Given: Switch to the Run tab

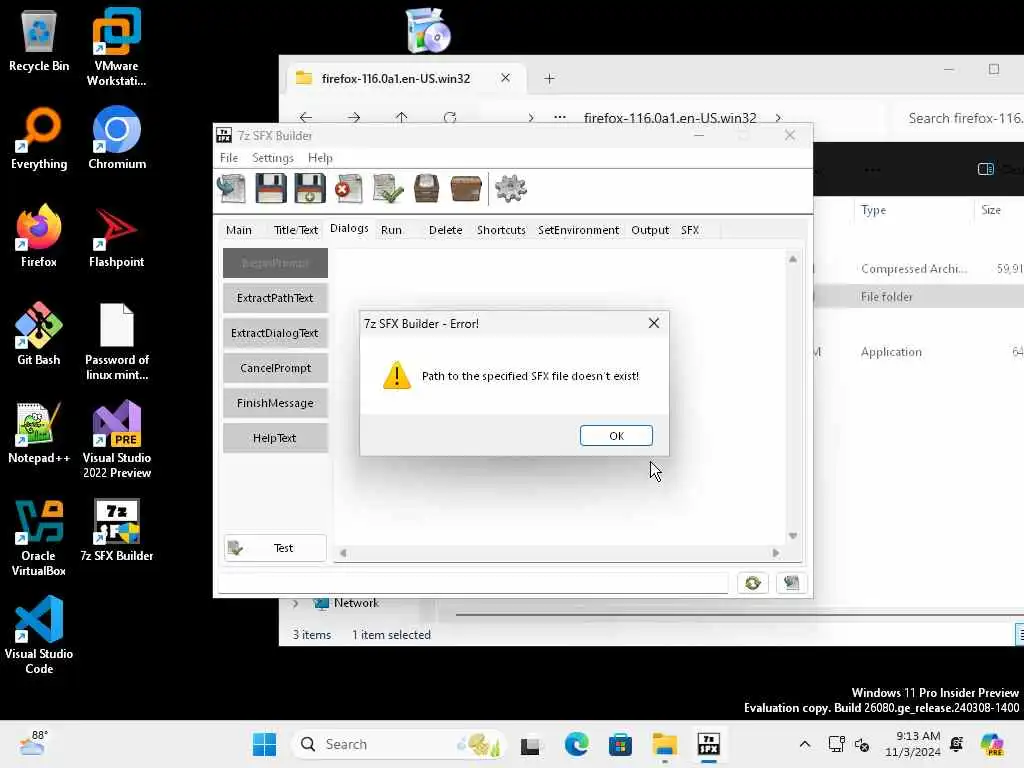Looking at the screenshot, I should (391, 230).
